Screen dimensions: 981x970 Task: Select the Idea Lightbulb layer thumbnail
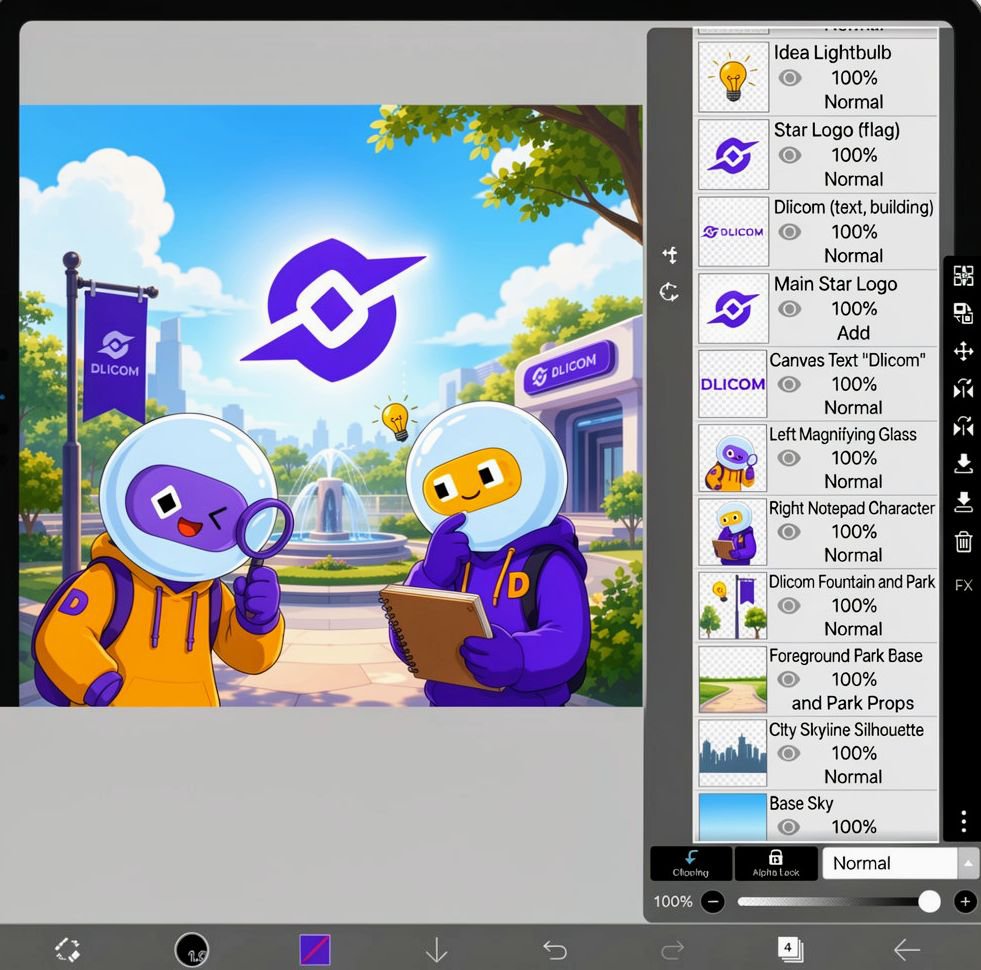click(733, 77)
